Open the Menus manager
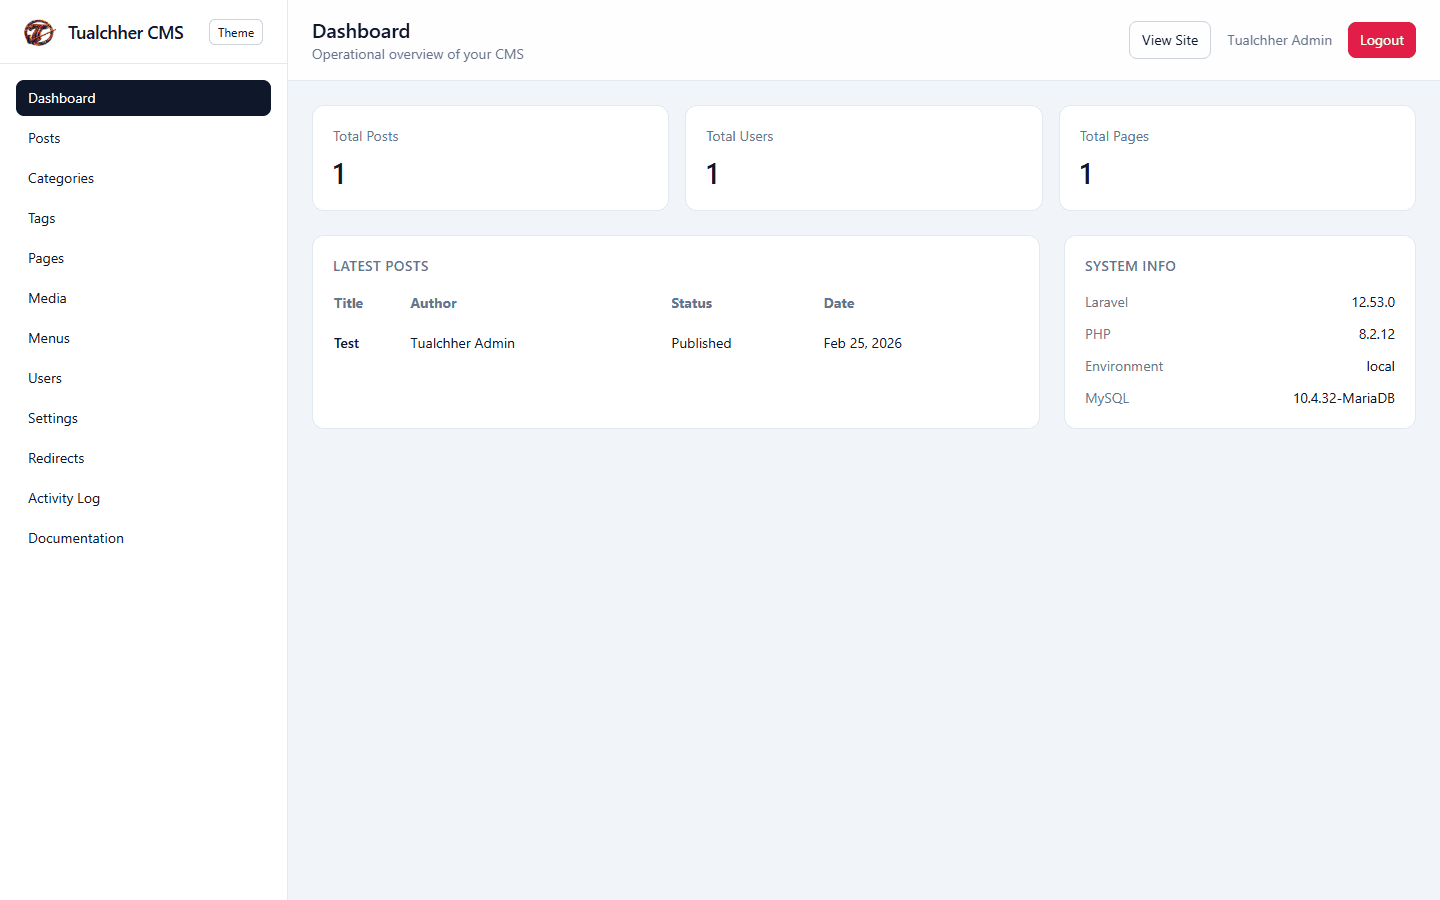The image size is (1440, 900). (48, 338)
